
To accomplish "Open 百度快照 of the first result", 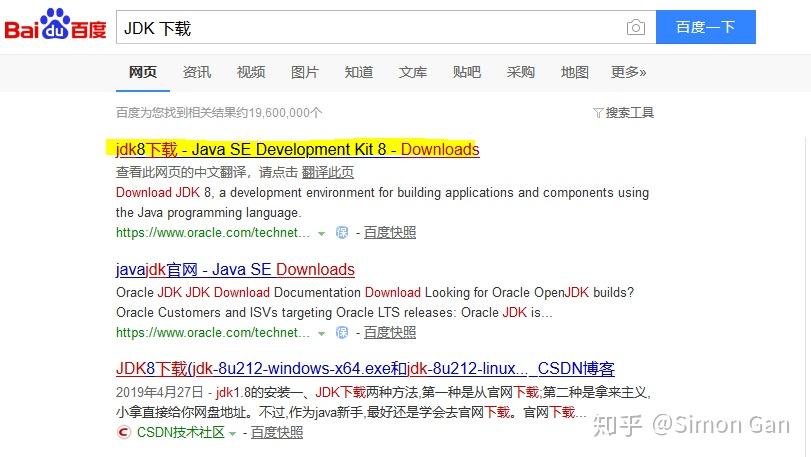I will pos(389,233).
